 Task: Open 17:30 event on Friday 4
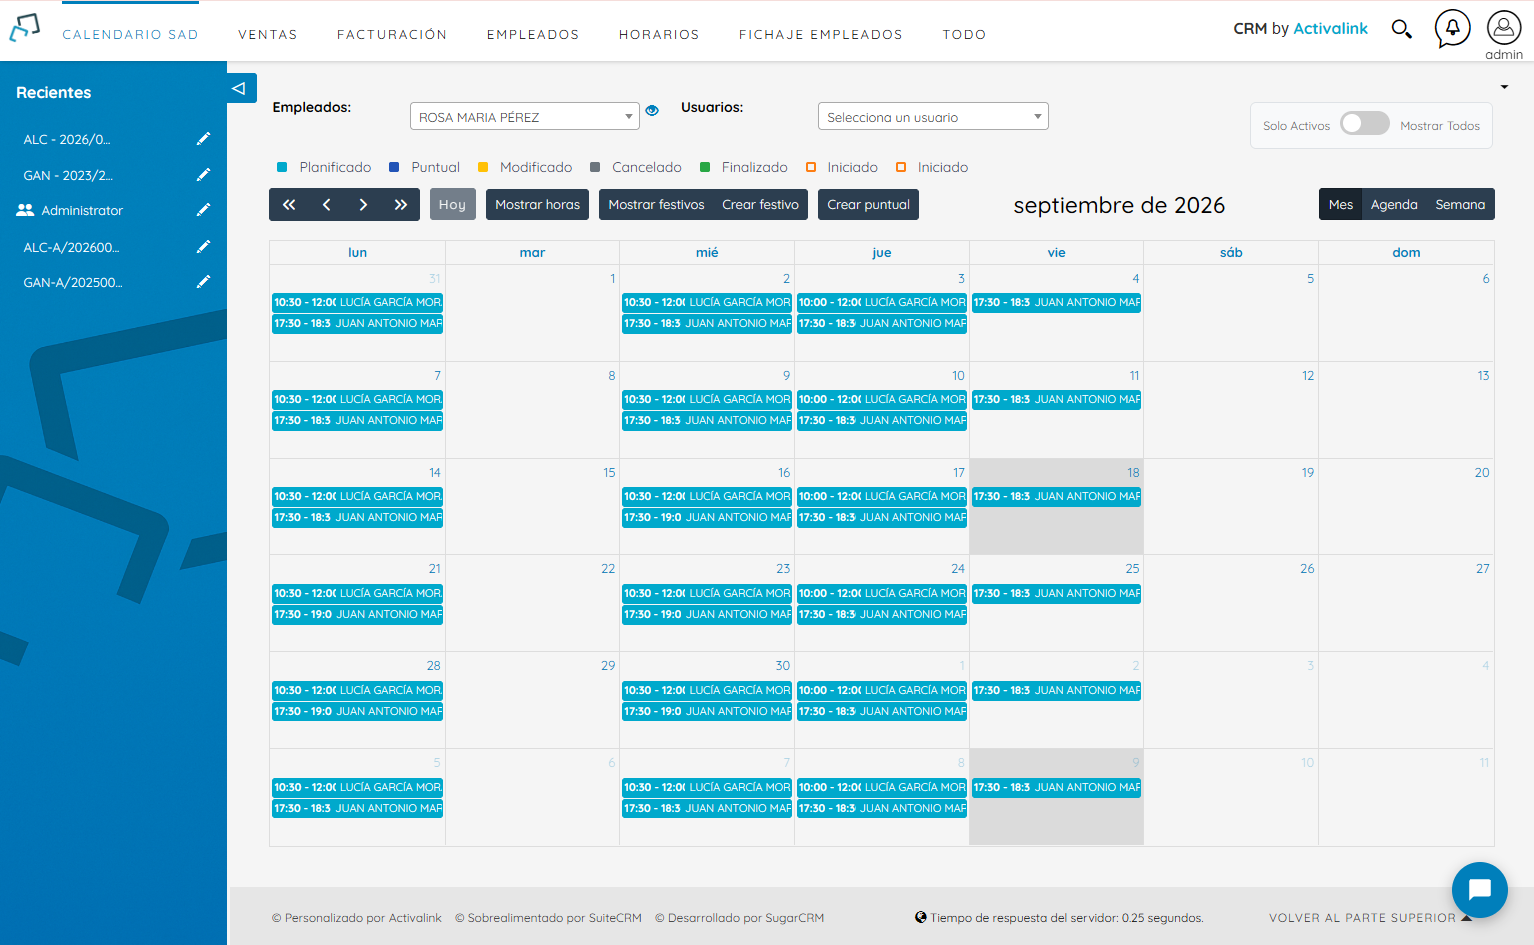point(1057,302)
